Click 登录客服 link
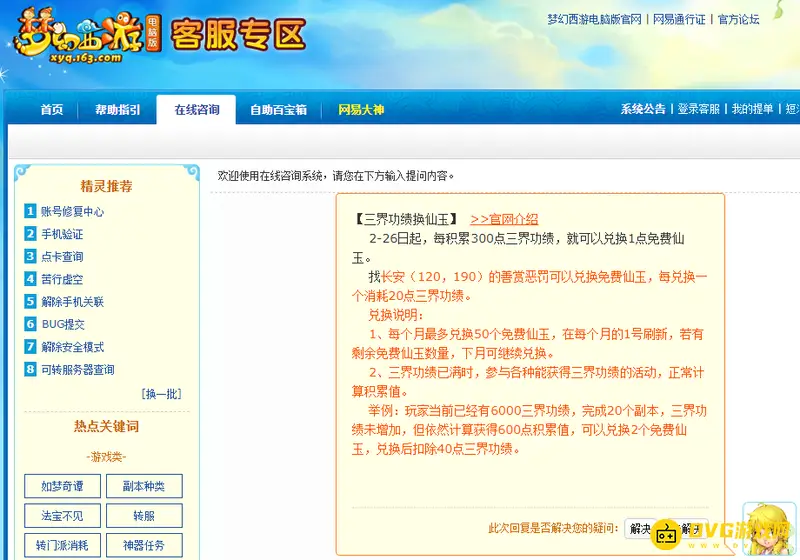The image size is (800, 560). [698, 109]
